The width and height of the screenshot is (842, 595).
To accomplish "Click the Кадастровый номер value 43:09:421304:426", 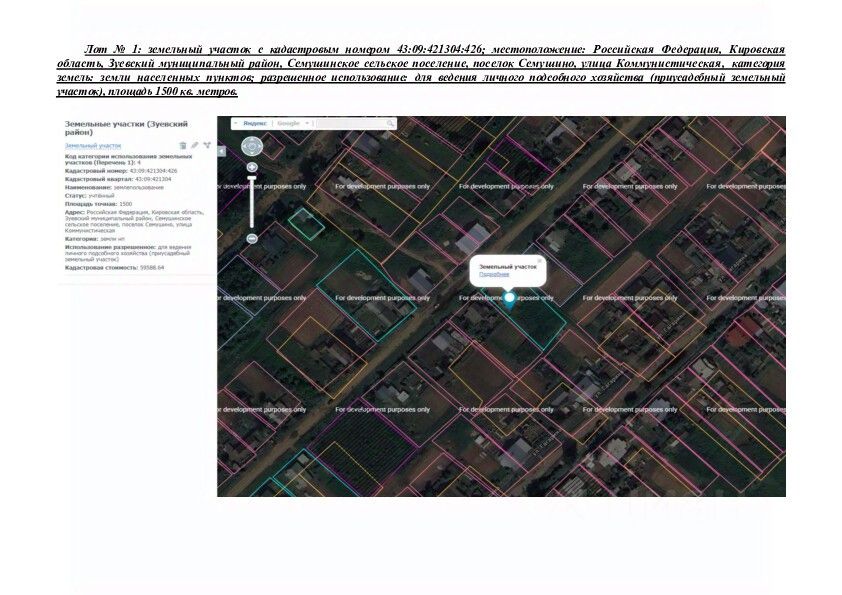I will point(154,171).
